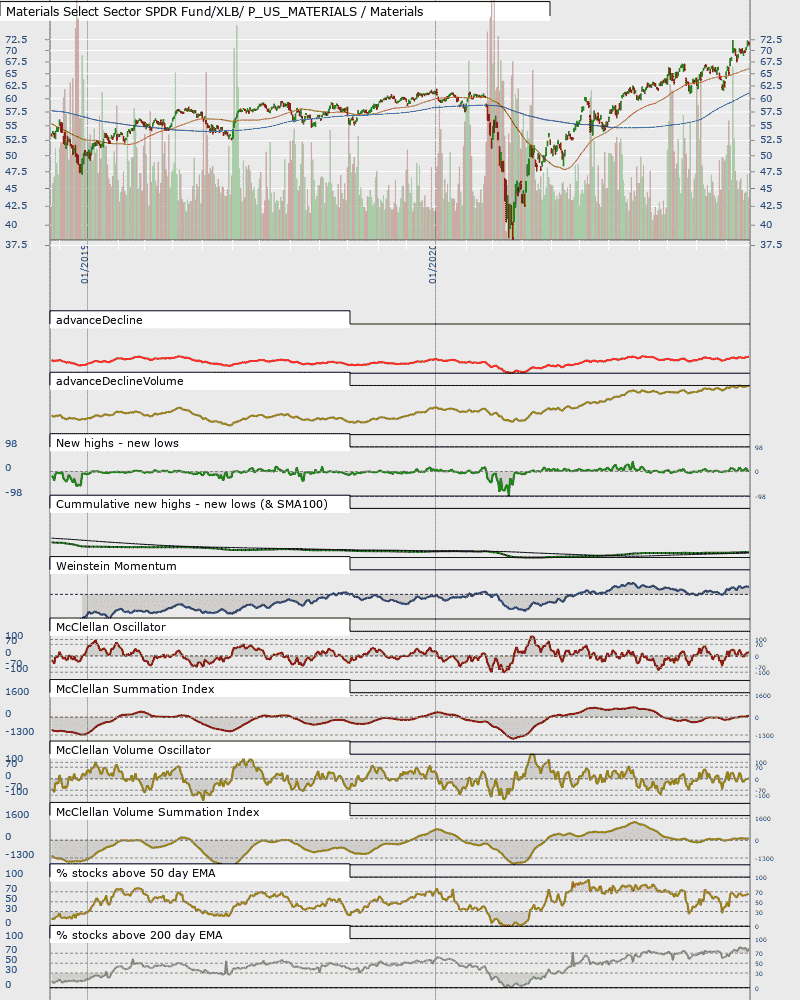This screenshot has width=800, height=1000.
Task: Click the 01/2019 date marker on time axis
Action: pos(84,265)
